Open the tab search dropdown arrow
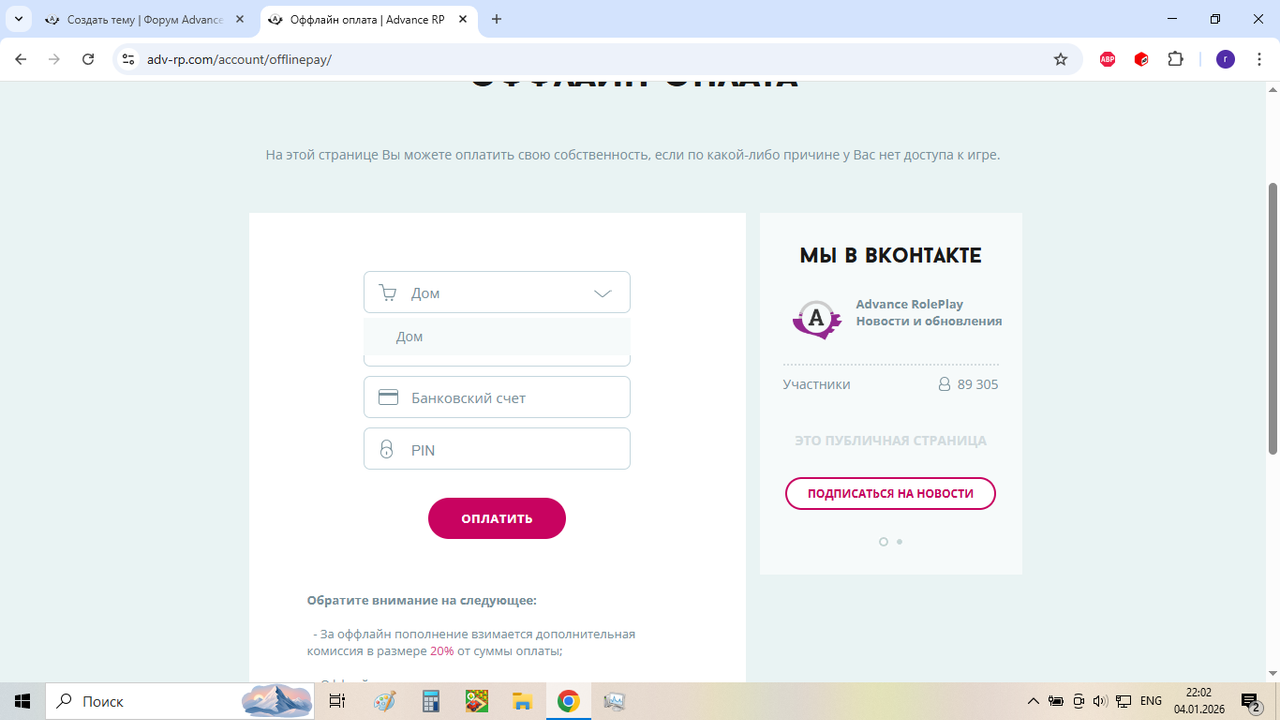The width and height of the screenshot is (1280, 720). click(18, 19)
